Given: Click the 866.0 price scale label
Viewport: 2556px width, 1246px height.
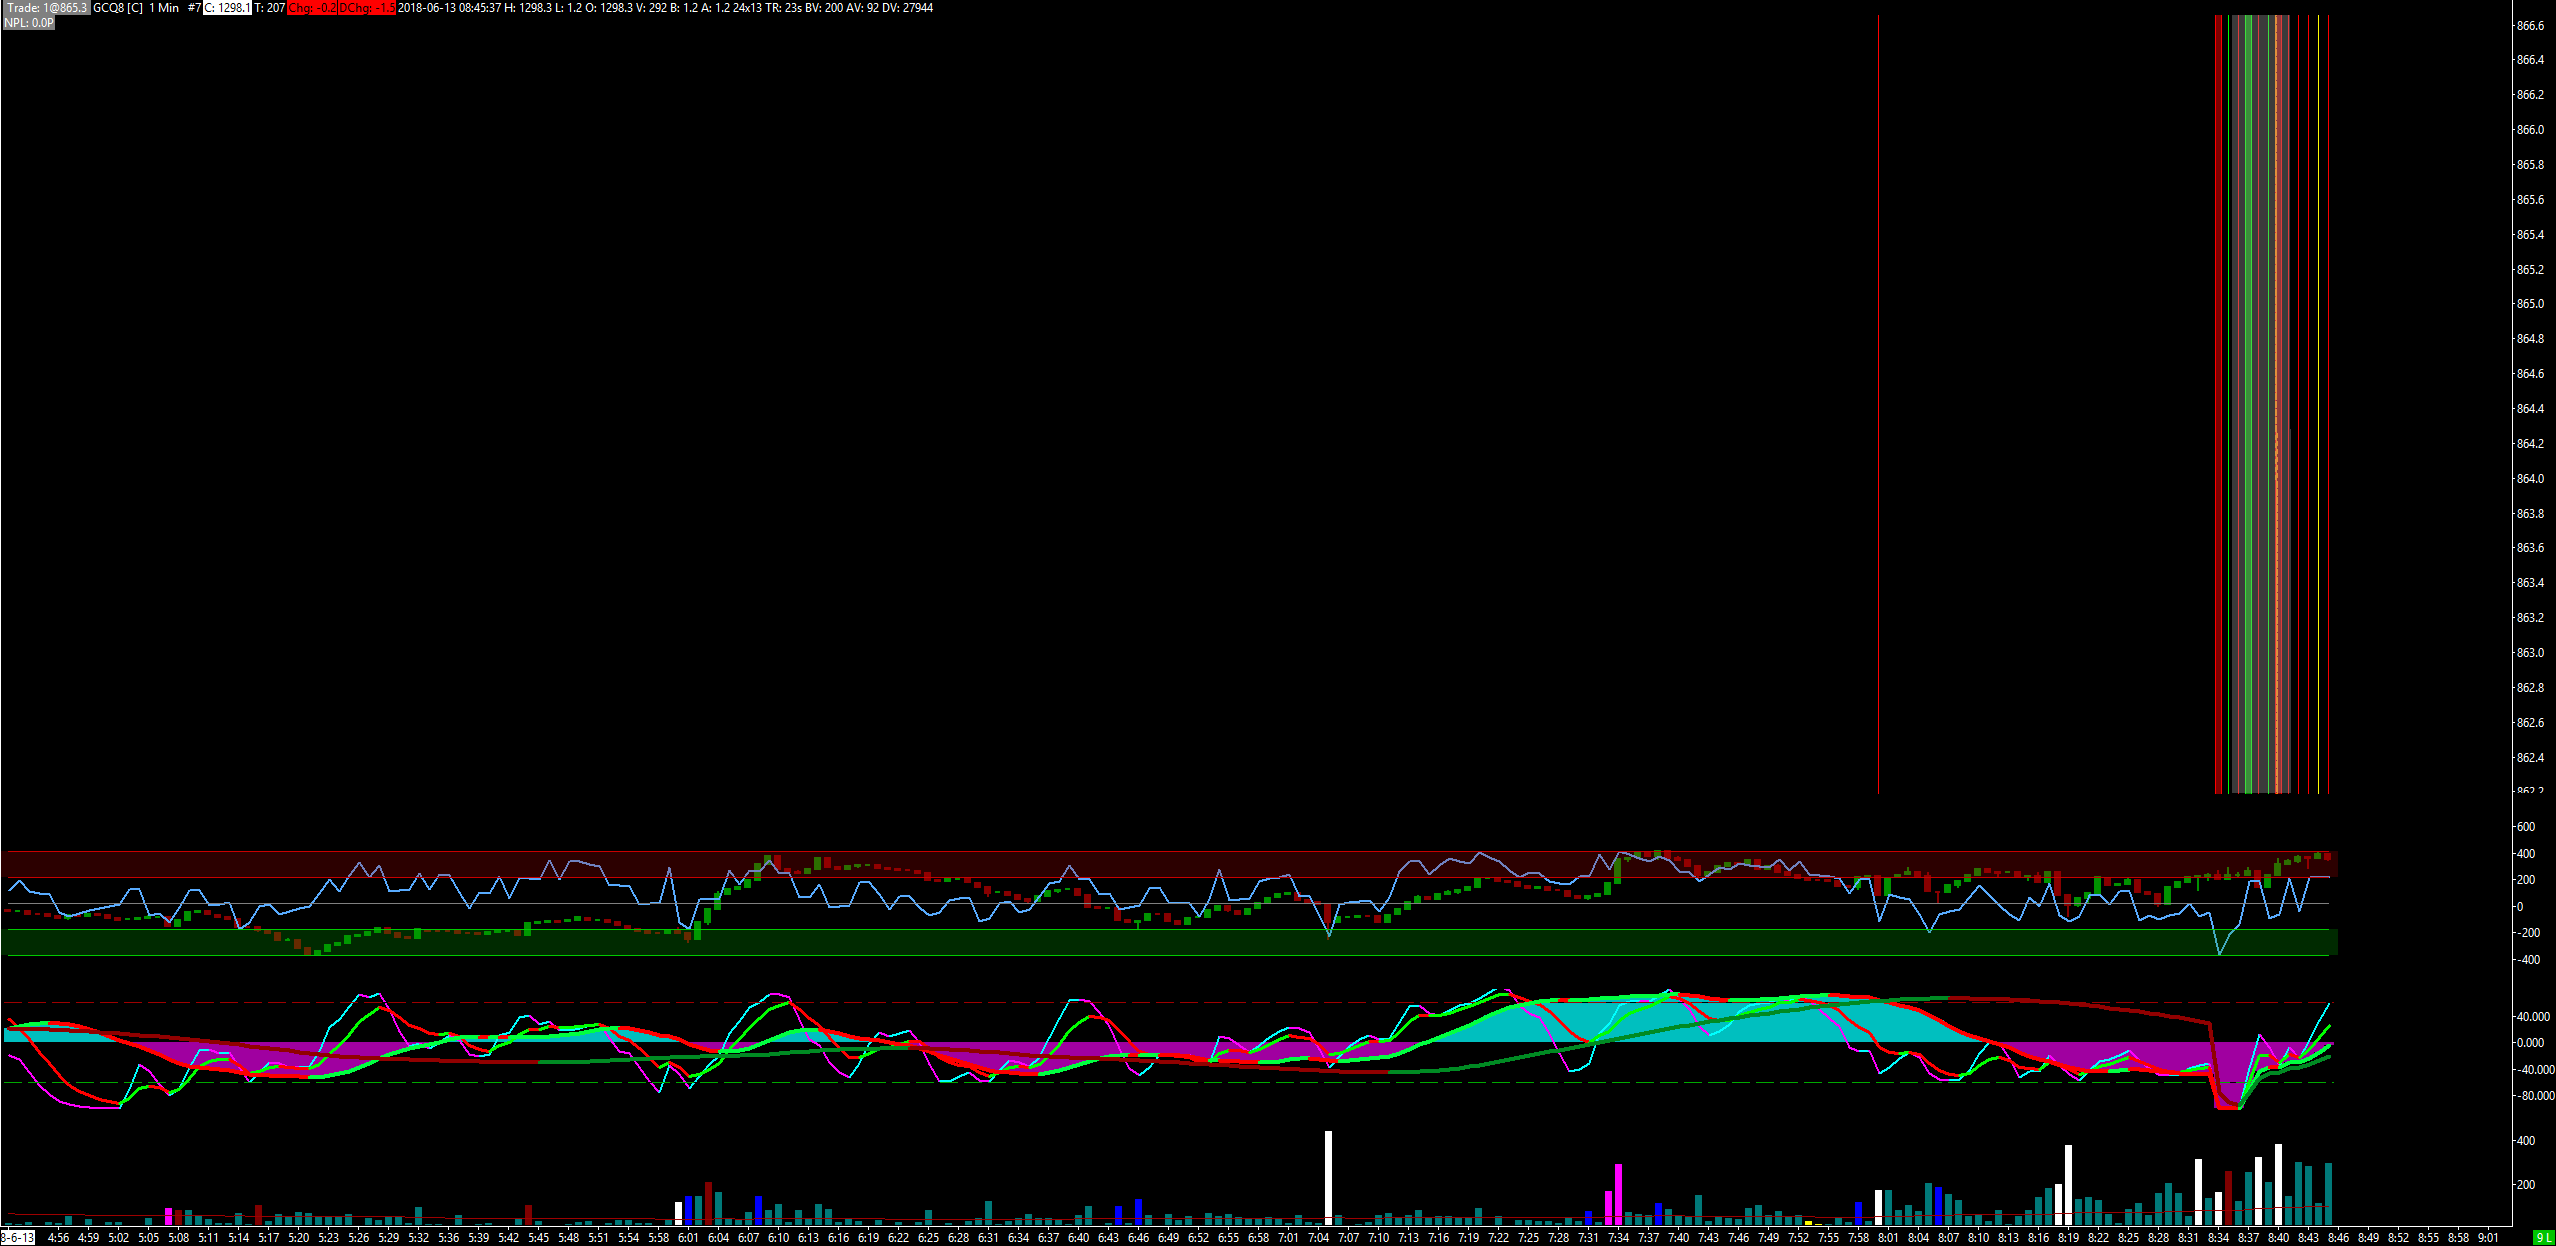Looking at the screenshot, I should 2530,130.
